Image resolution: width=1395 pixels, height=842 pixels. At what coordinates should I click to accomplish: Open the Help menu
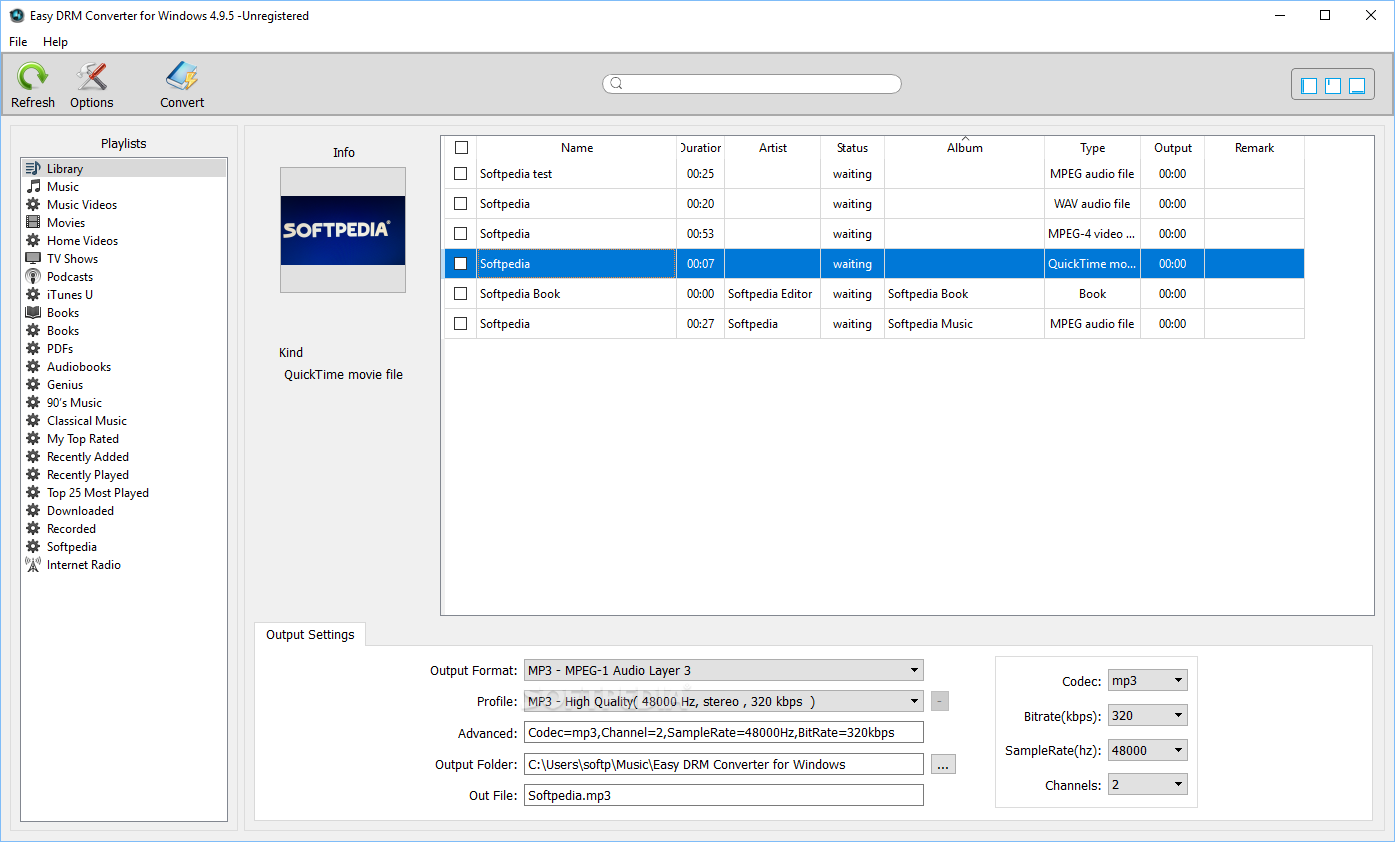point(55,42)
